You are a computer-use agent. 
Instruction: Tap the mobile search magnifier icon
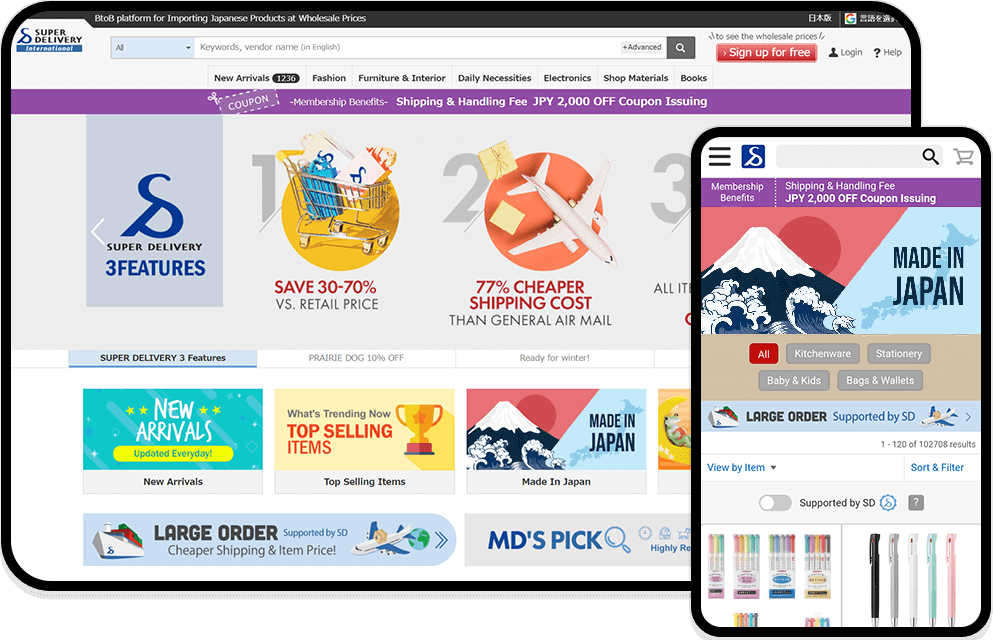pos(930,156)
